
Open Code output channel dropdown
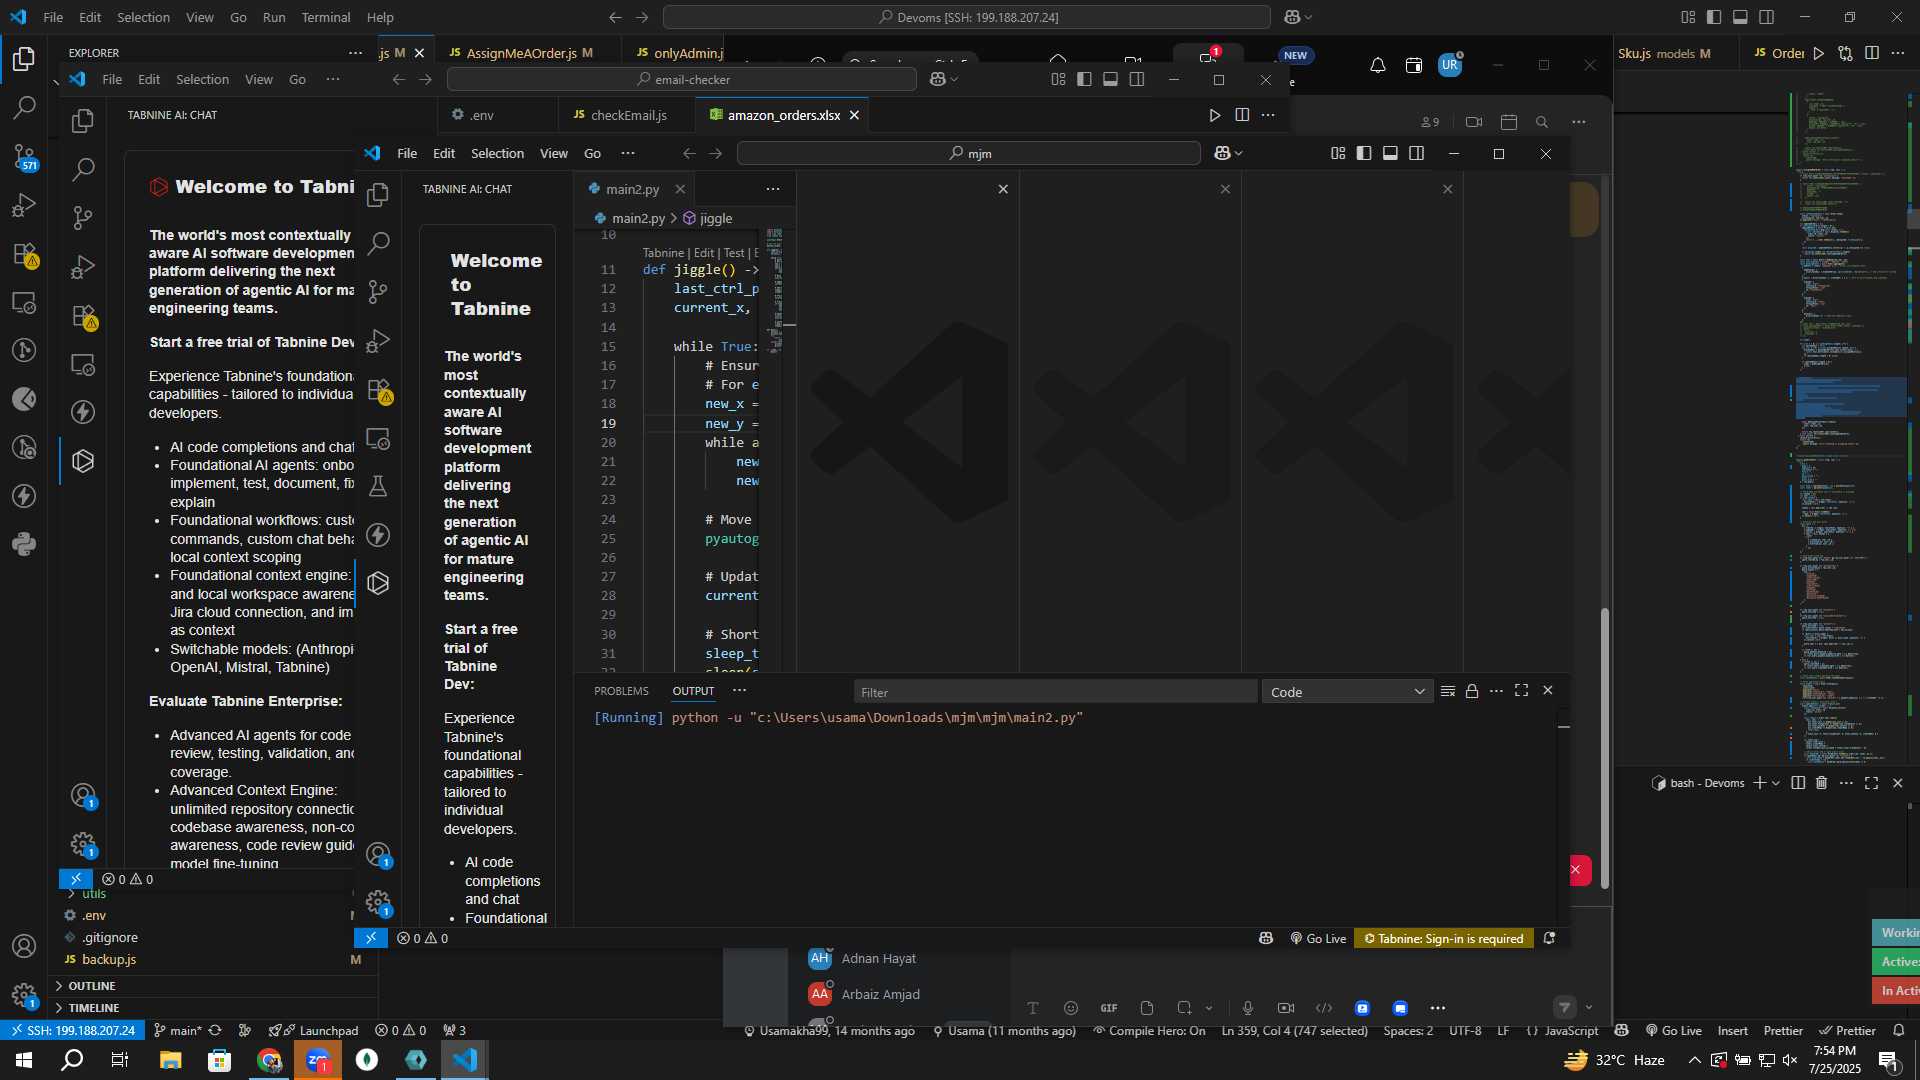1346,692
